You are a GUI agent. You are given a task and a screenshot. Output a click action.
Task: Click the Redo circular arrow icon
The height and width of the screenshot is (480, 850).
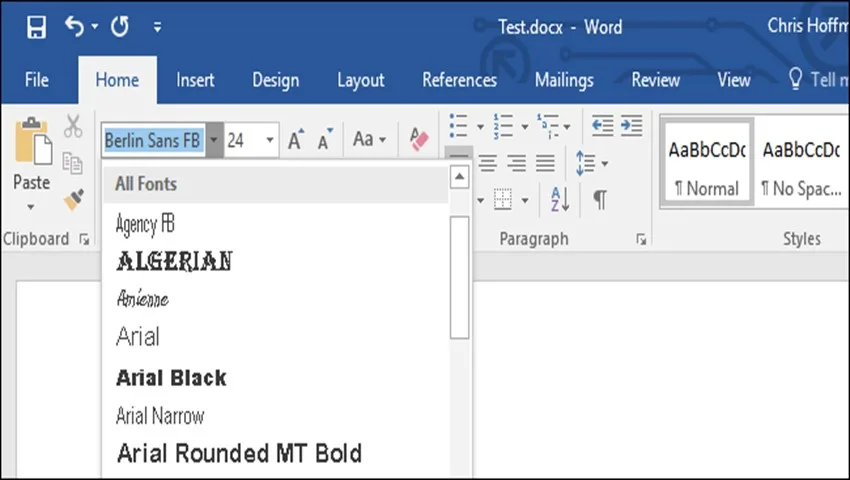120,26
